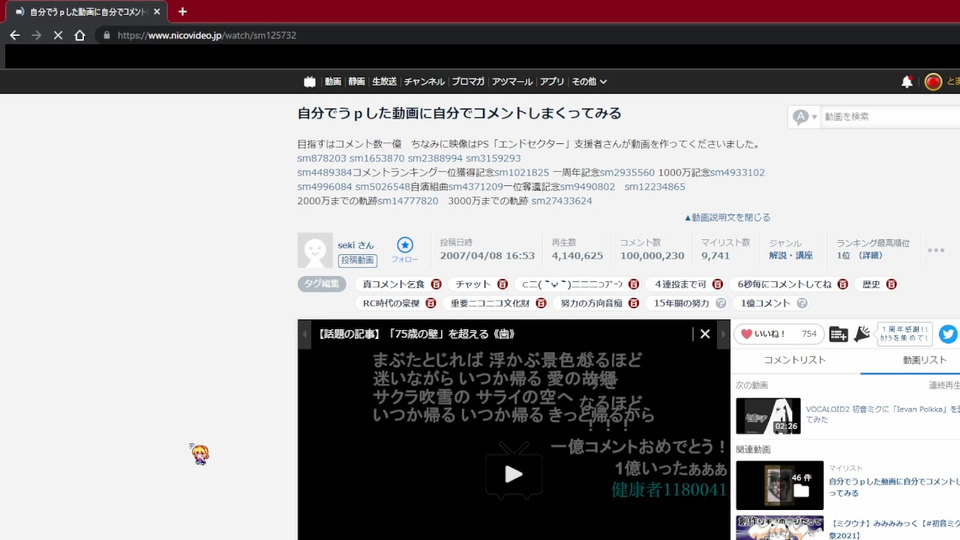This screenshot has height=540, width=960.
Task: Click dictionary icon beside 重要ニコニコ文化財 tag
Action: (541, 303)
